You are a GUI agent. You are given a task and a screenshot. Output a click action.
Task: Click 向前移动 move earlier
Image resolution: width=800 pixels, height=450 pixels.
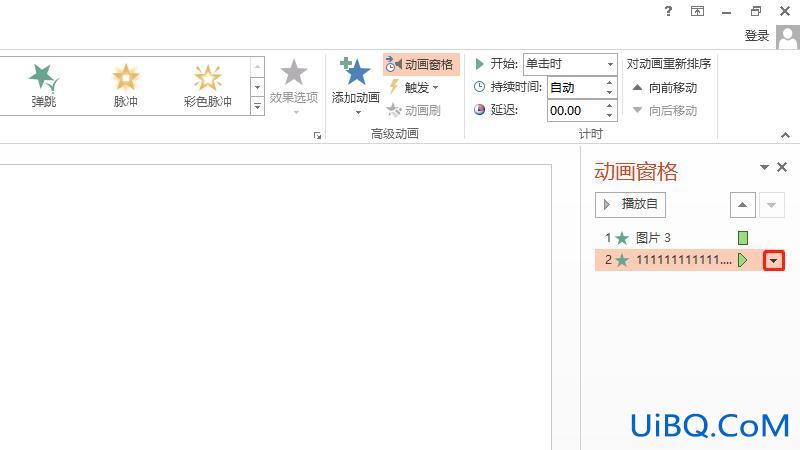665,88
